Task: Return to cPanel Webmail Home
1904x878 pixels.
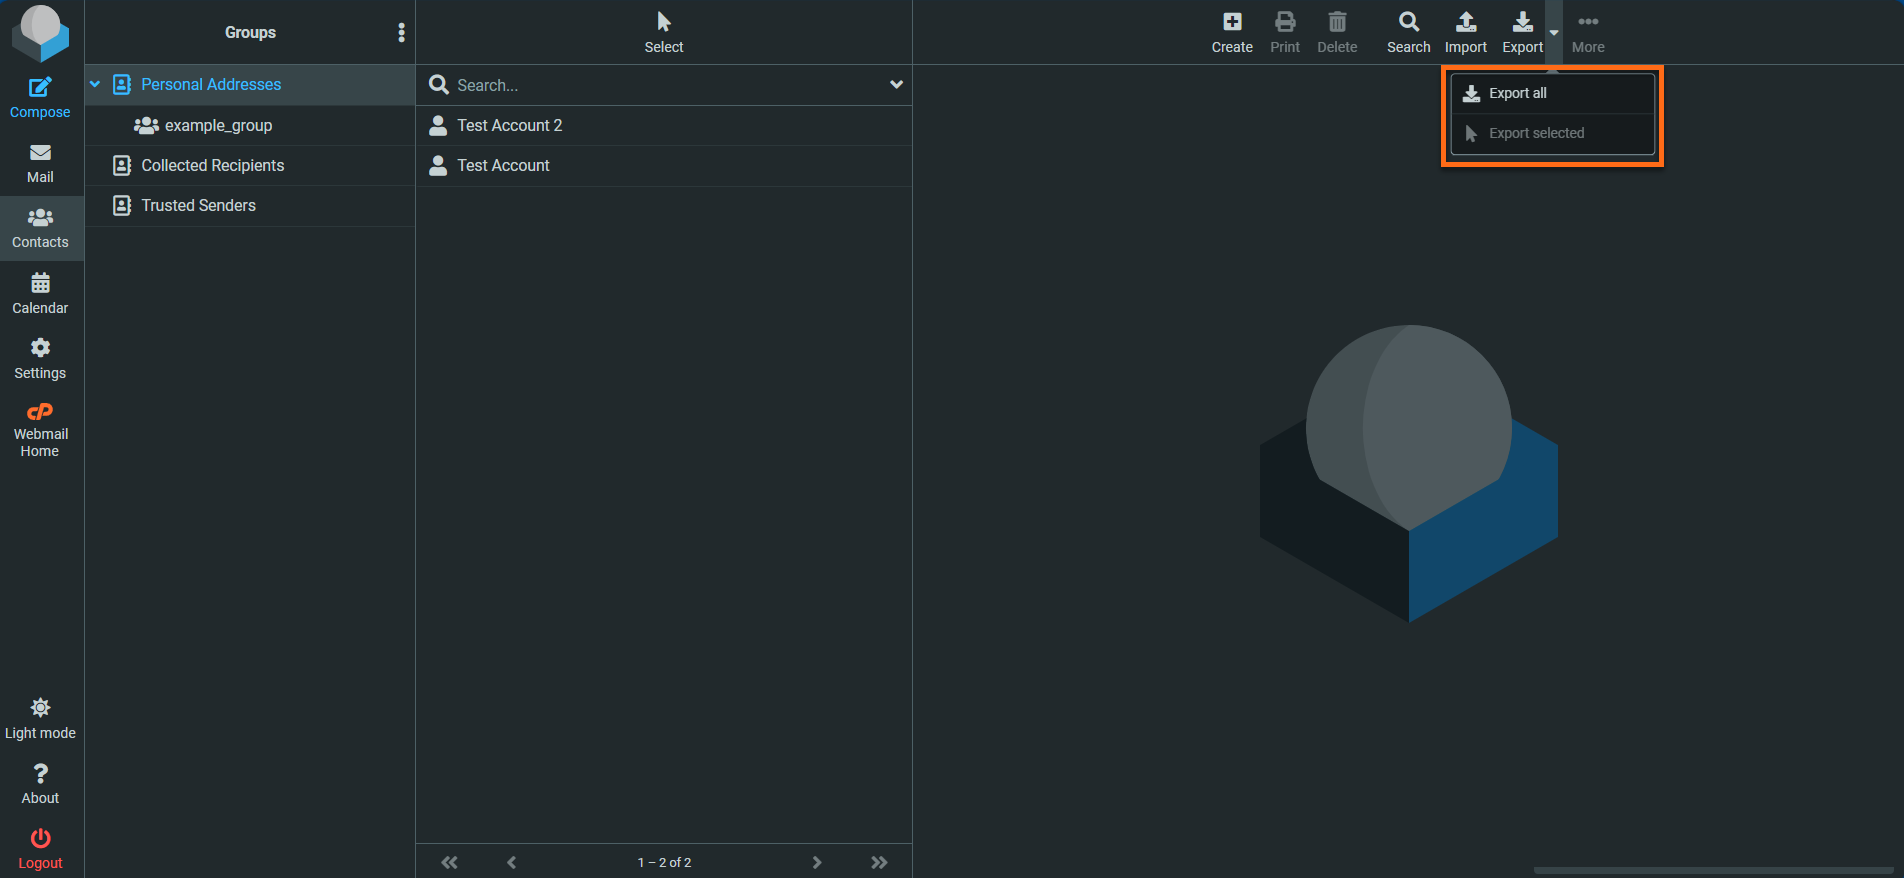Action: click(x=40, y=429)
